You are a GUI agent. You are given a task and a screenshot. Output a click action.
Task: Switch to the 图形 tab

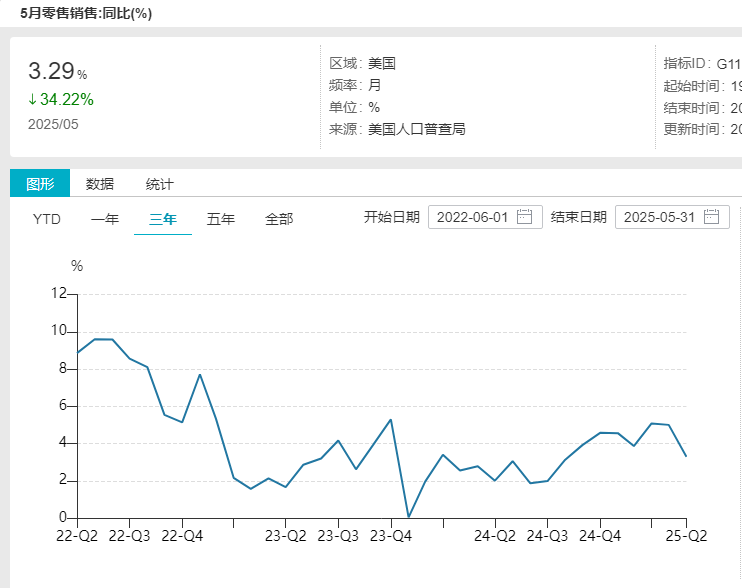pos(40,184)
